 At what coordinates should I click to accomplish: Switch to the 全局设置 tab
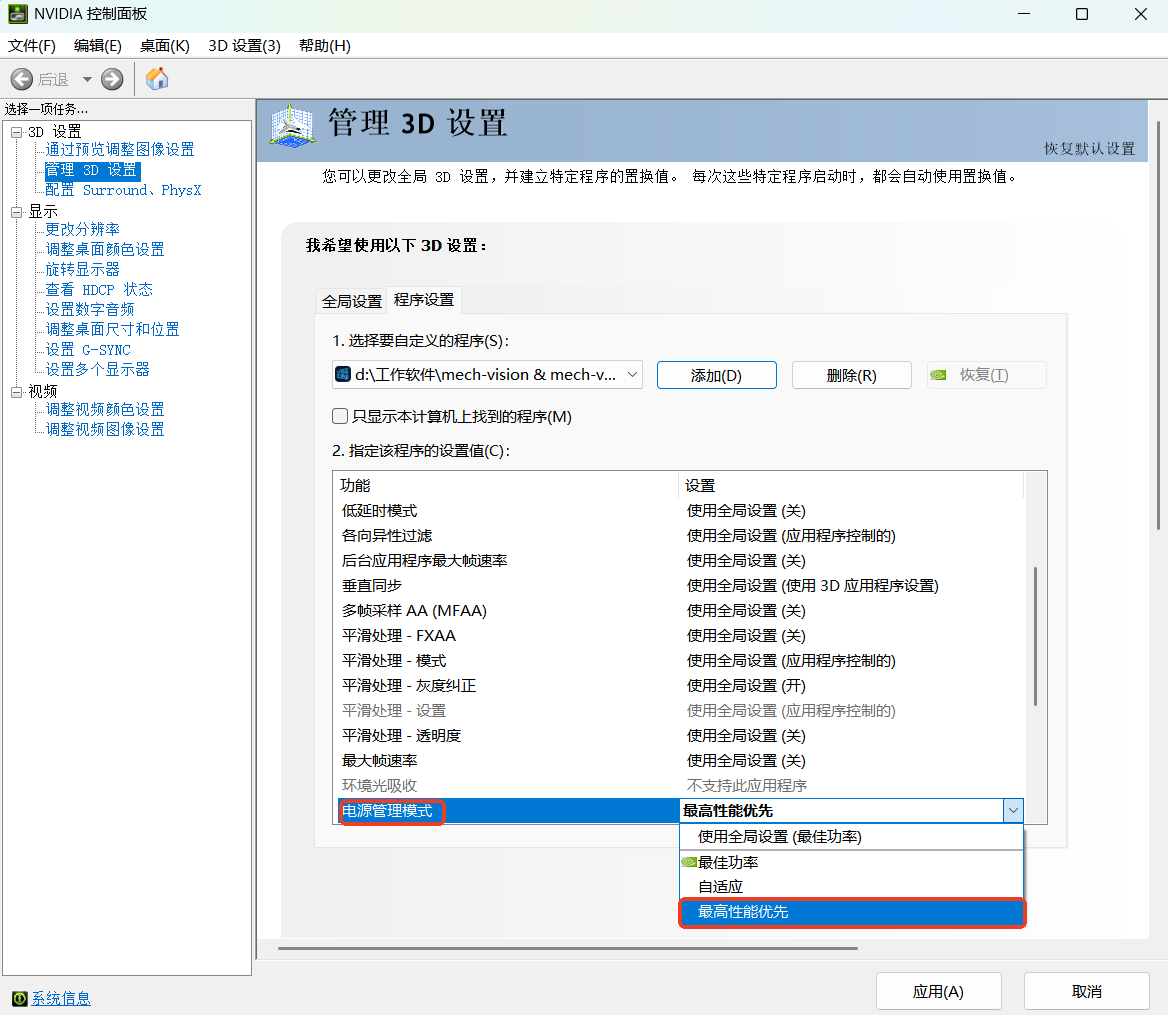click(351, 299)
